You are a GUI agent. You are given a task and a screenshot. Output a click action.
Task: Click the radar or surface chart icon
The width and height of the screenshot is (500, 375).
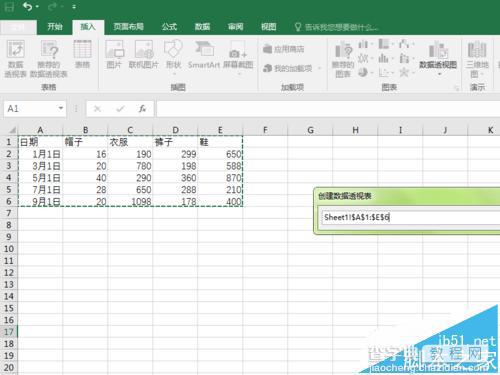point(404,72)
